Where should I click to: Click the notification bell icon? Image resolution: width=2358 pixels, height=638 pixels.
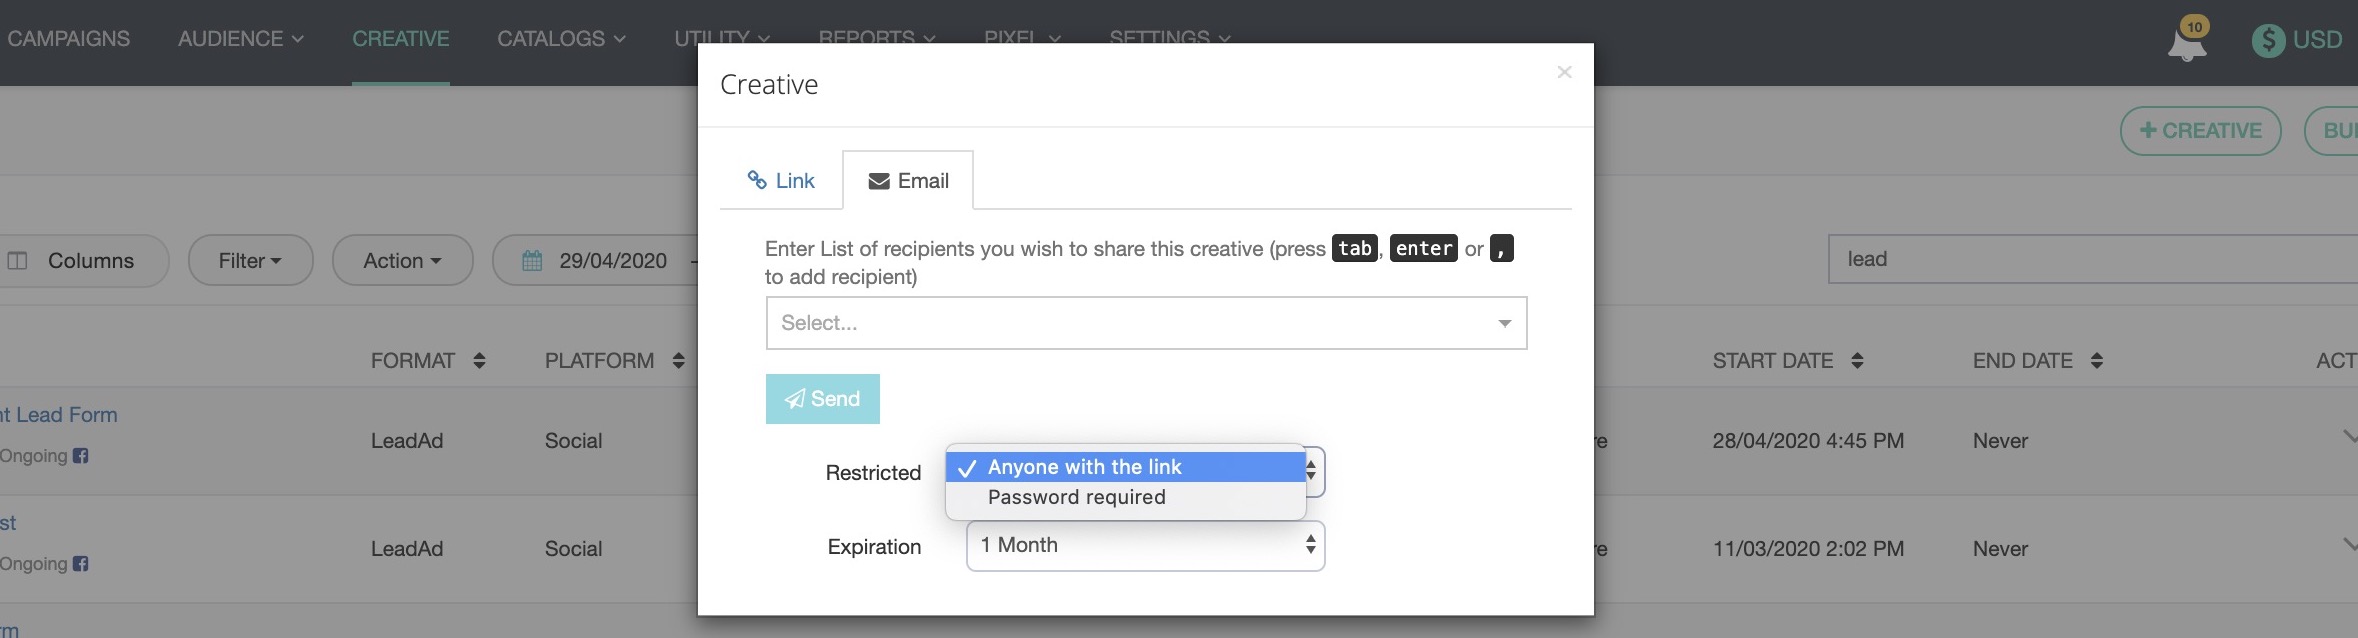2186,42
